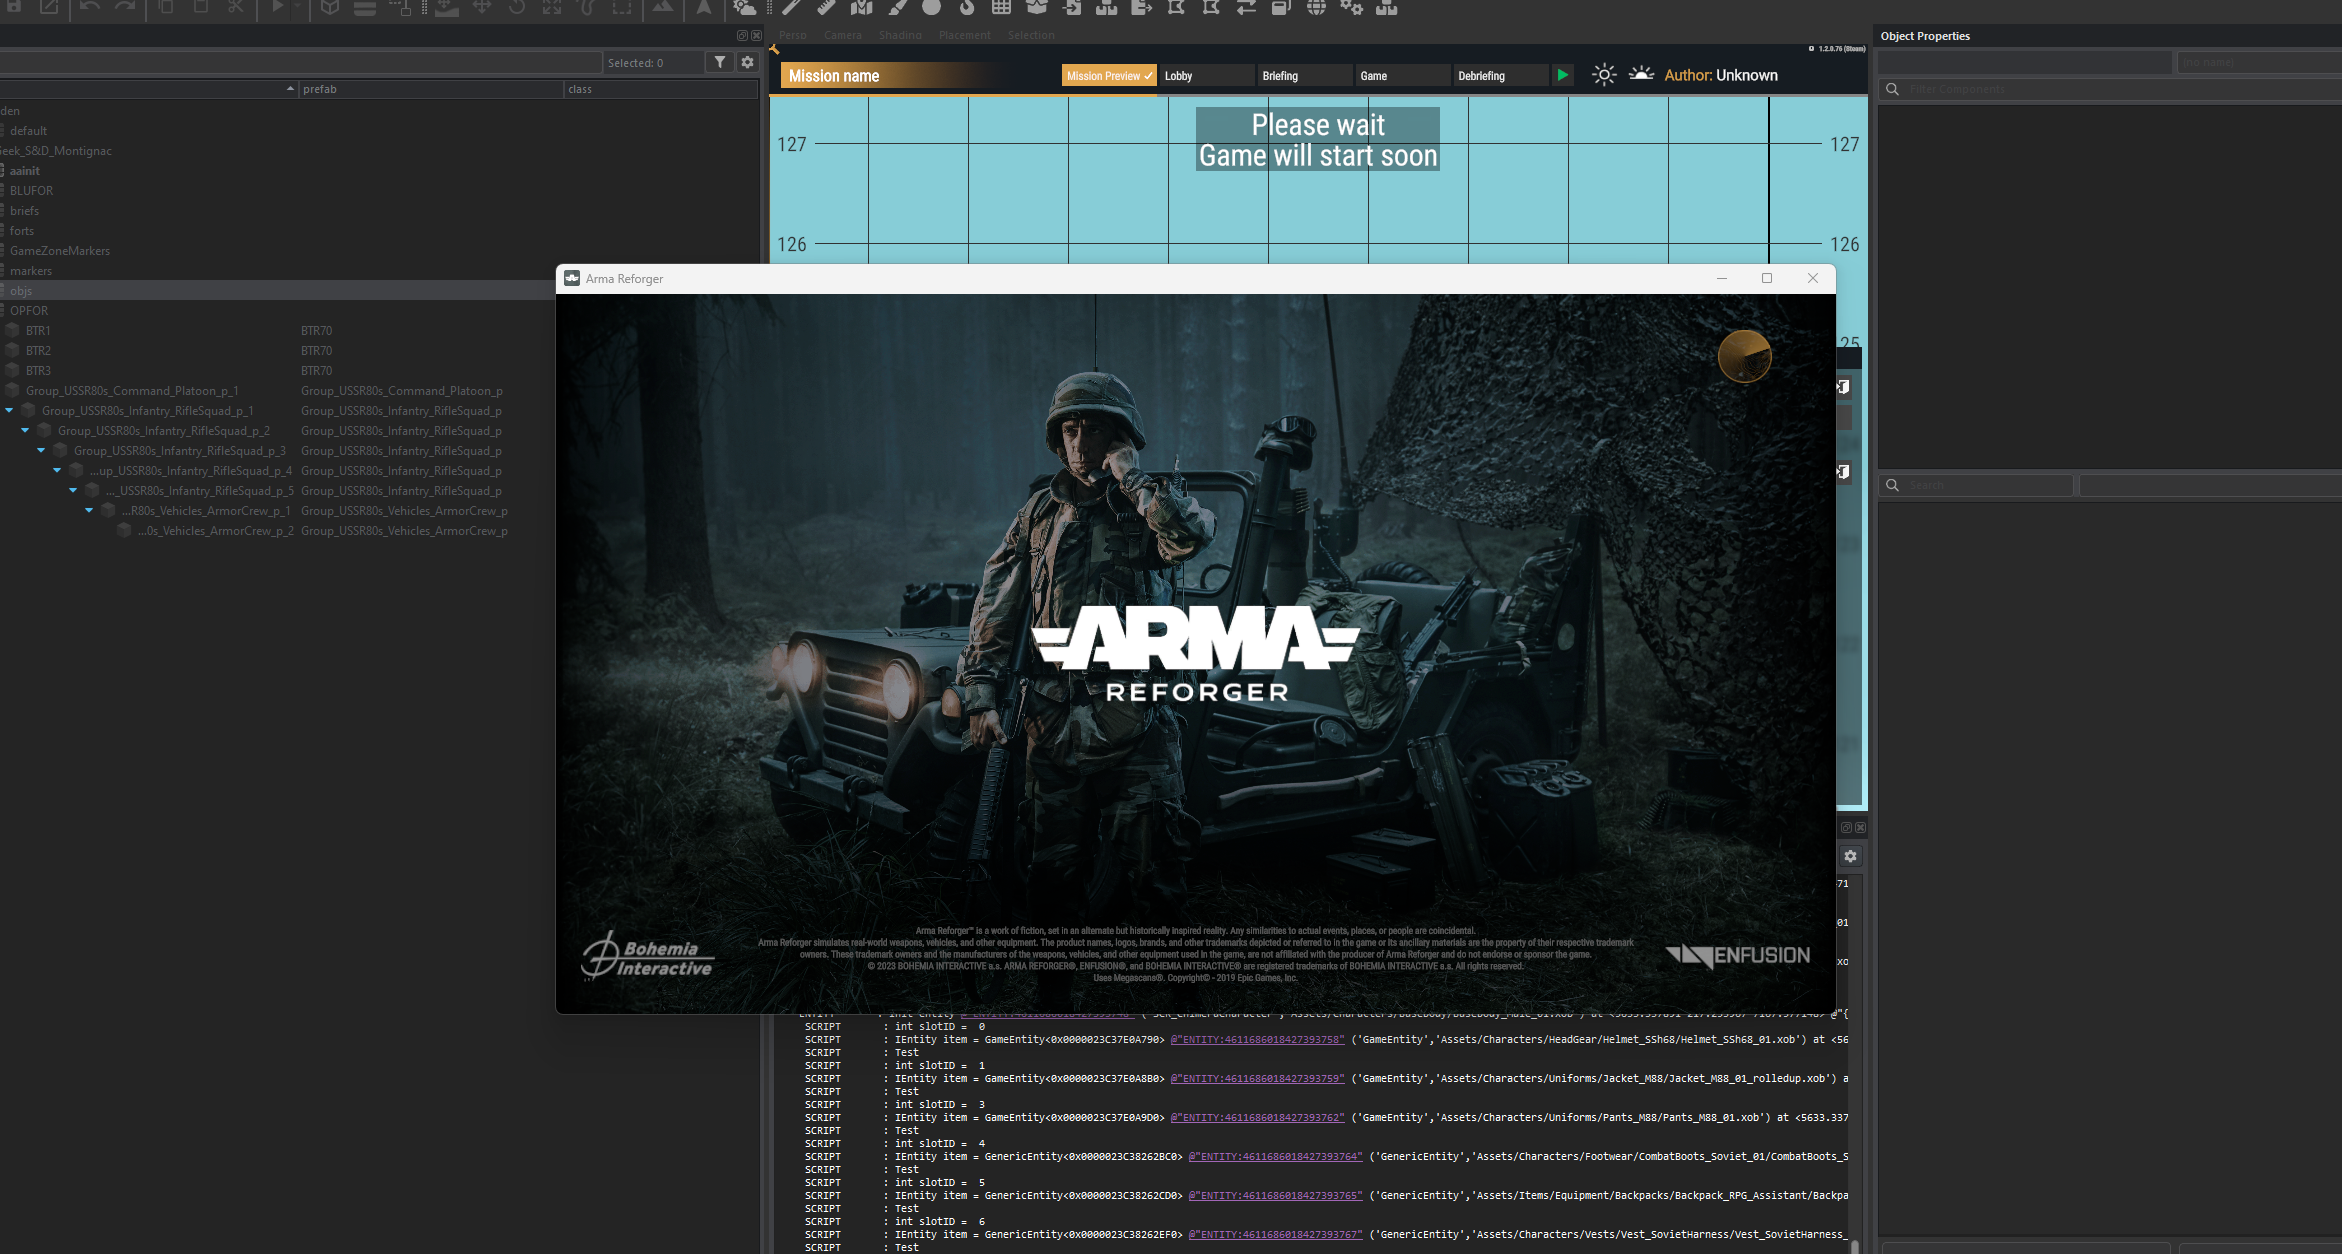
Task: Click the grid table icon in top toolbar
Action: point(1001,8)
